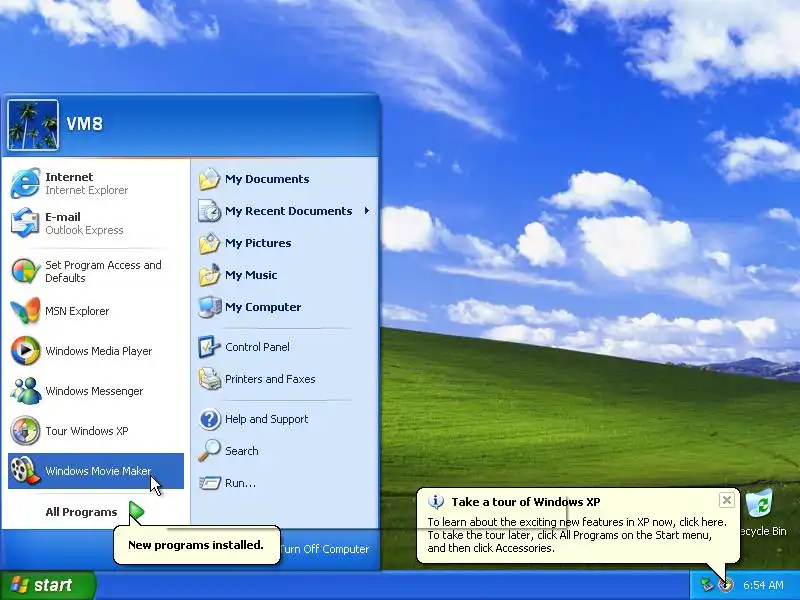The image size is (800, 600).
Task: Click the VM8 user account picture
Action: [33, 125]
